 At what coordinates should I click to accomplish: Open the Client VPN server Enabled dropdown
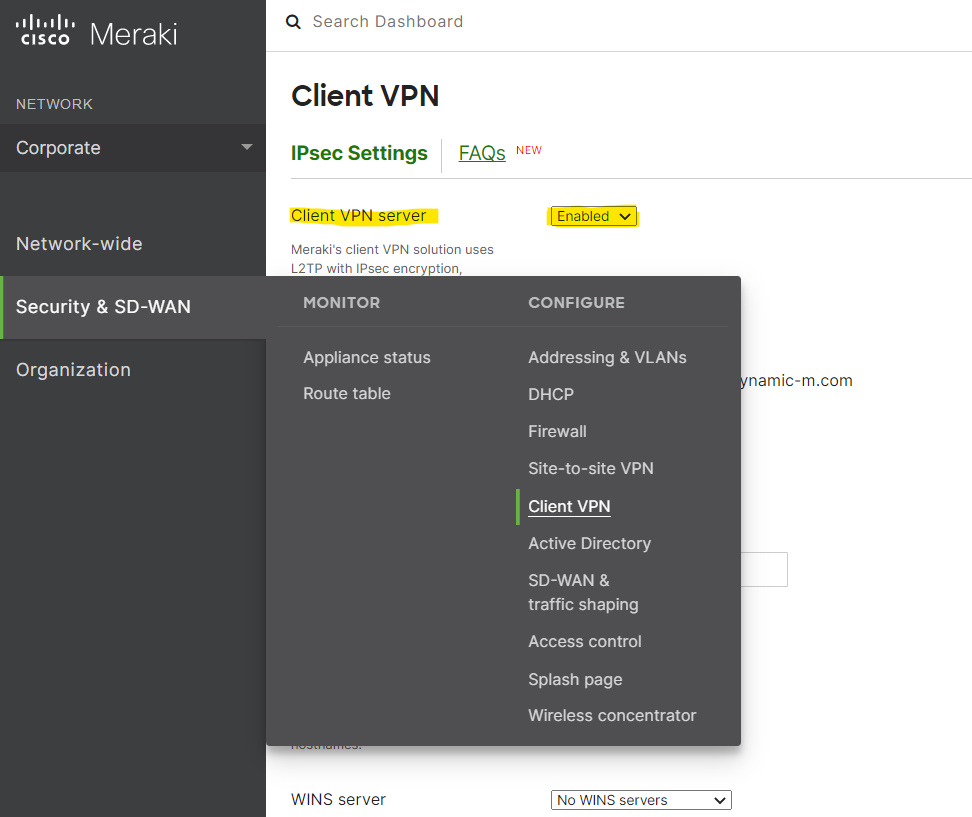[x=593, y=216]
